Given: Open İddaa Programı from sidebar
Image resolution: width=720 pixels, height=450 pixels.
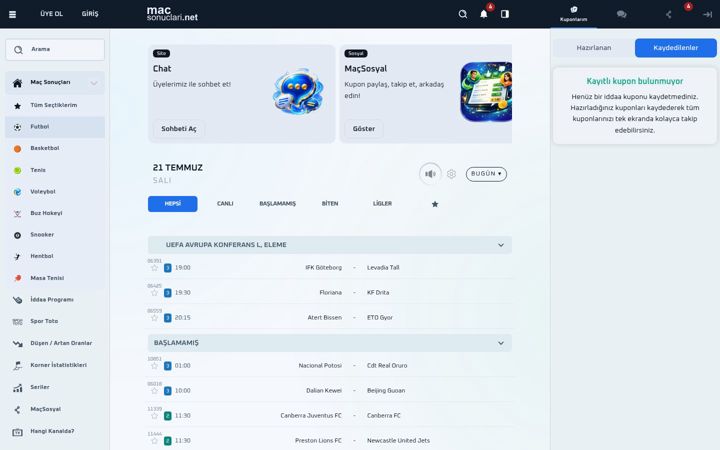Looking at the screenshot, I should [55, 300].
